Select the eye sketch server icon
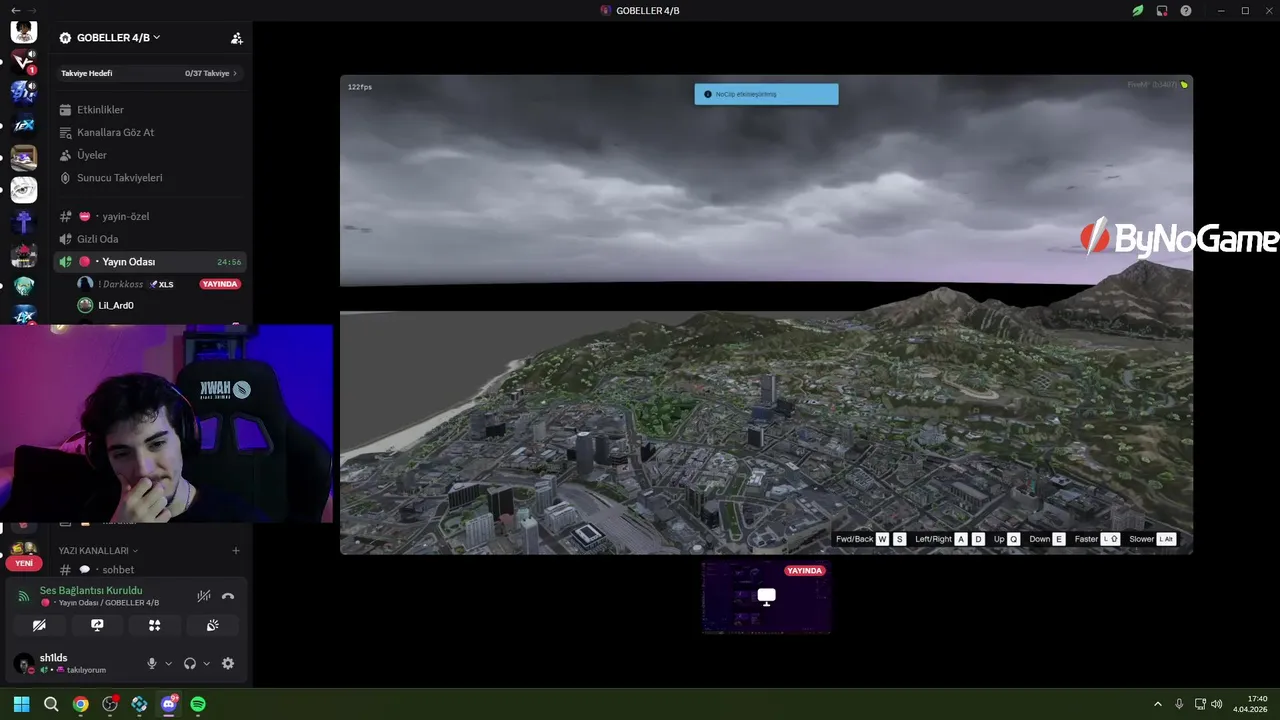 point(24,189)
